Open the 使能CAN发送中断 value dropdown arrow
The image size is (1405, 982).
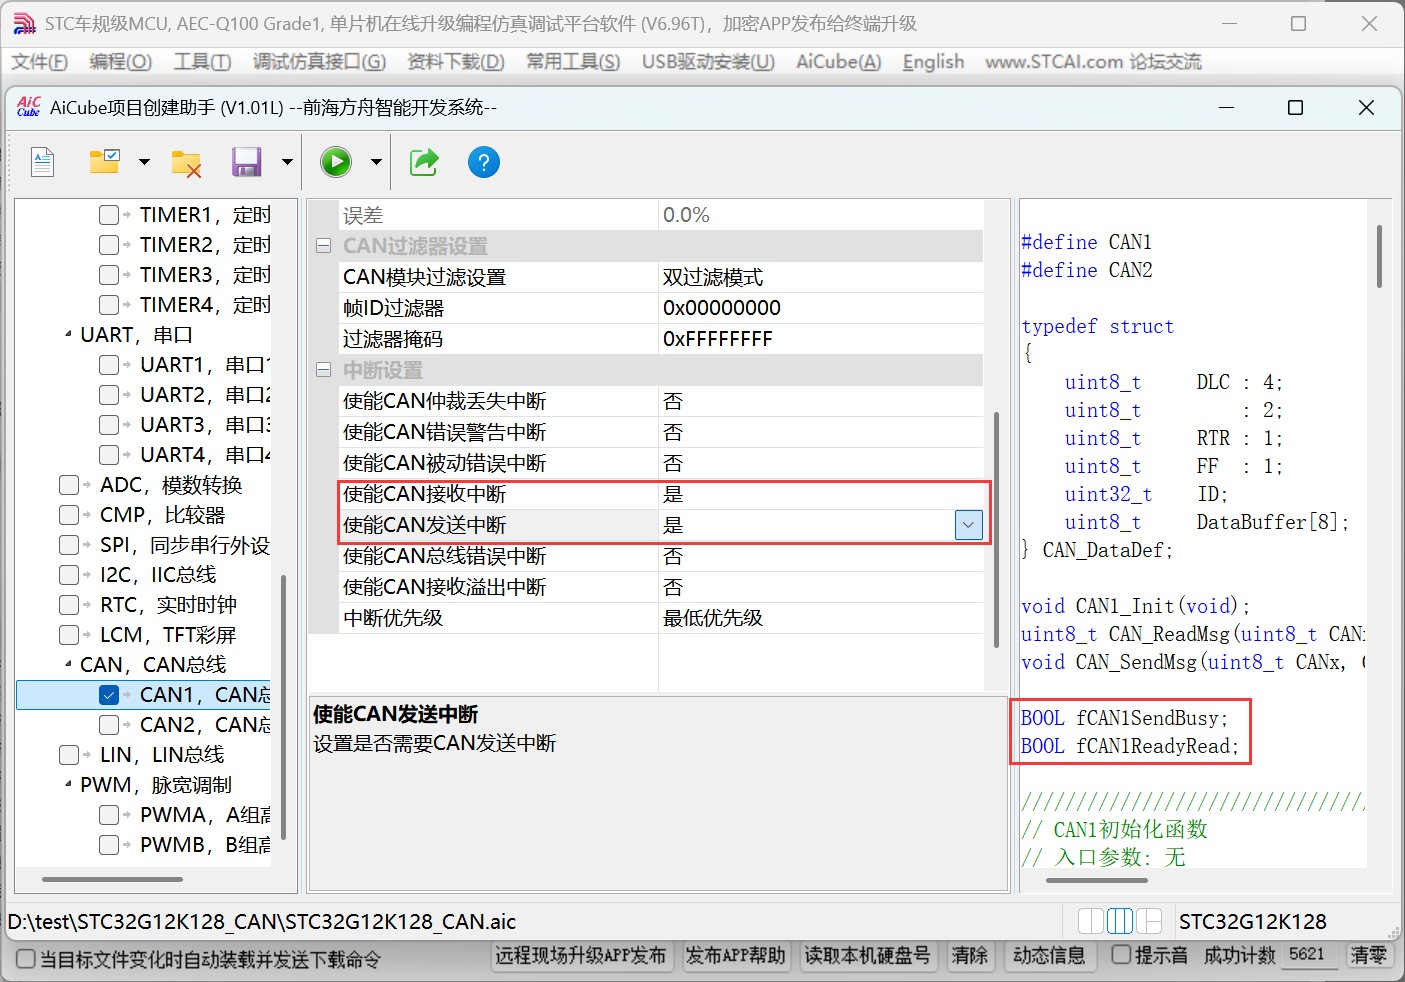pos(969,525)
